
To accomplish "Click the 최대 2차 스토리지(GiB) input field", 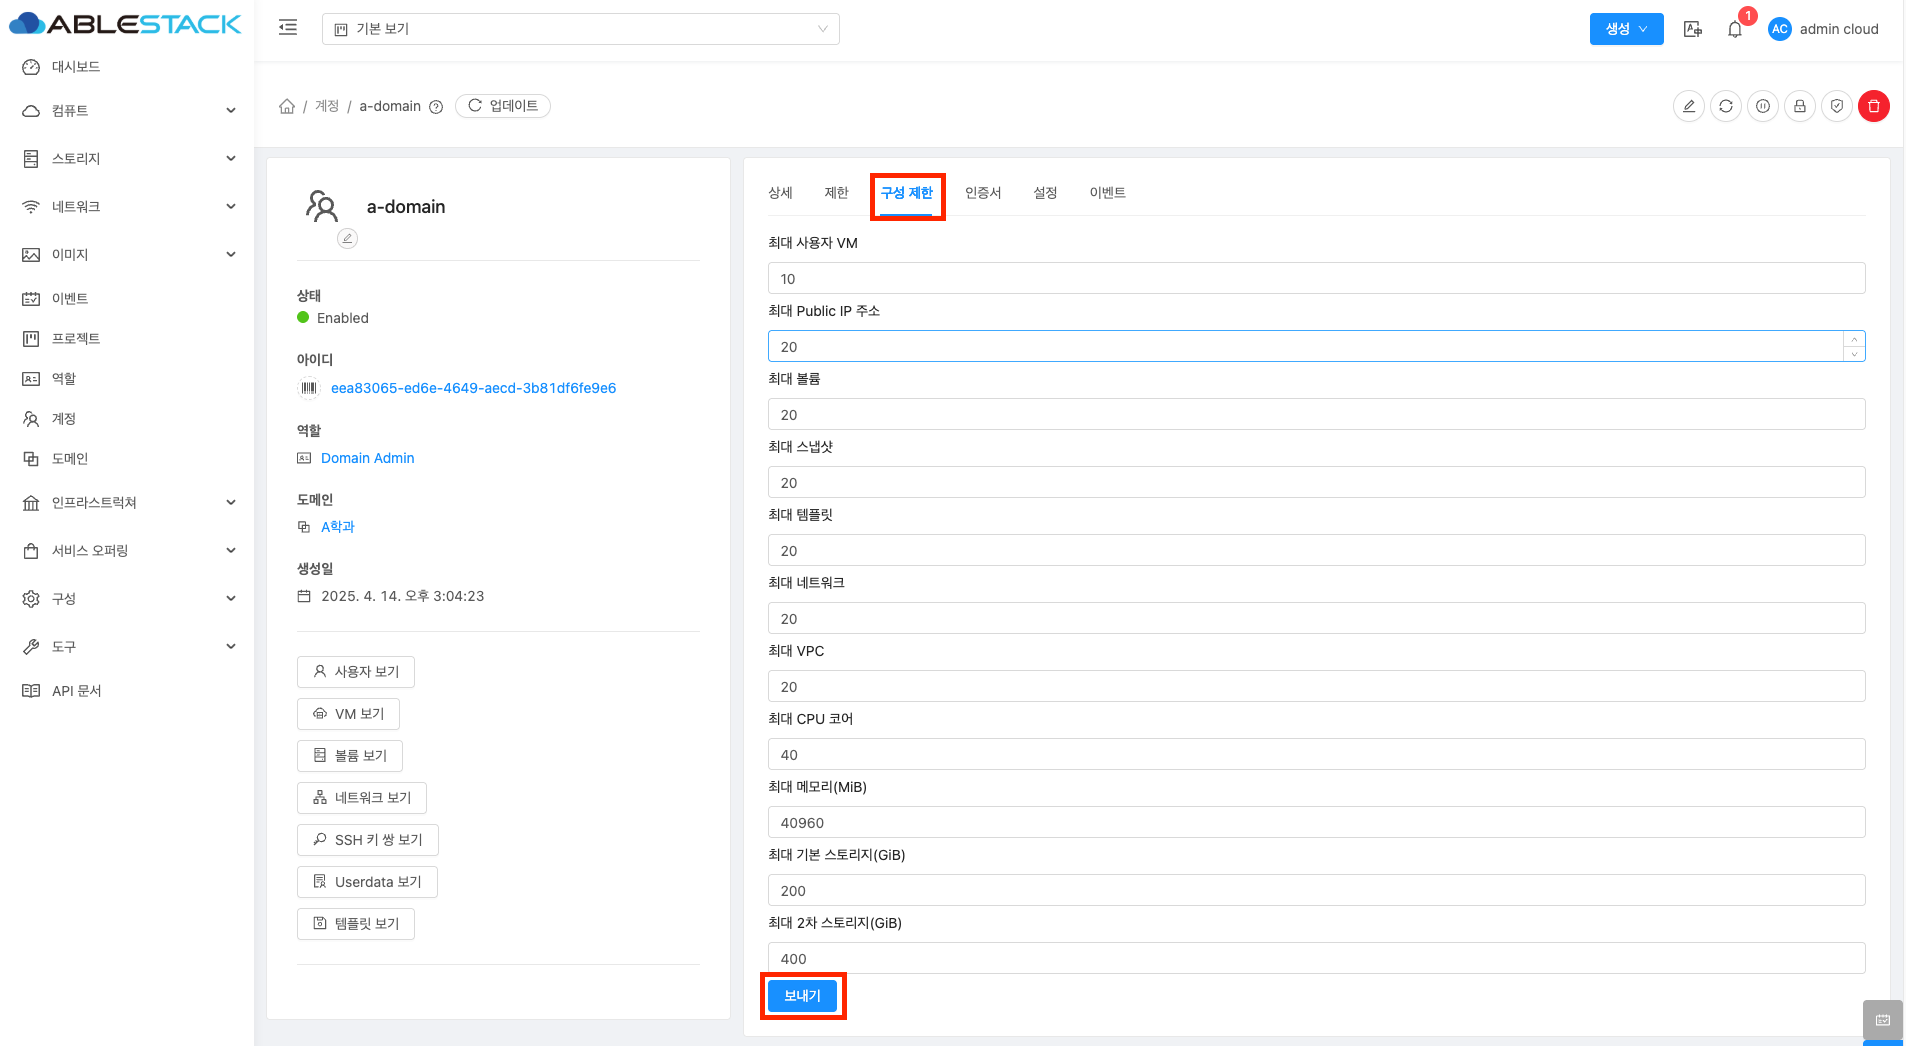I will coord(1316,959).
